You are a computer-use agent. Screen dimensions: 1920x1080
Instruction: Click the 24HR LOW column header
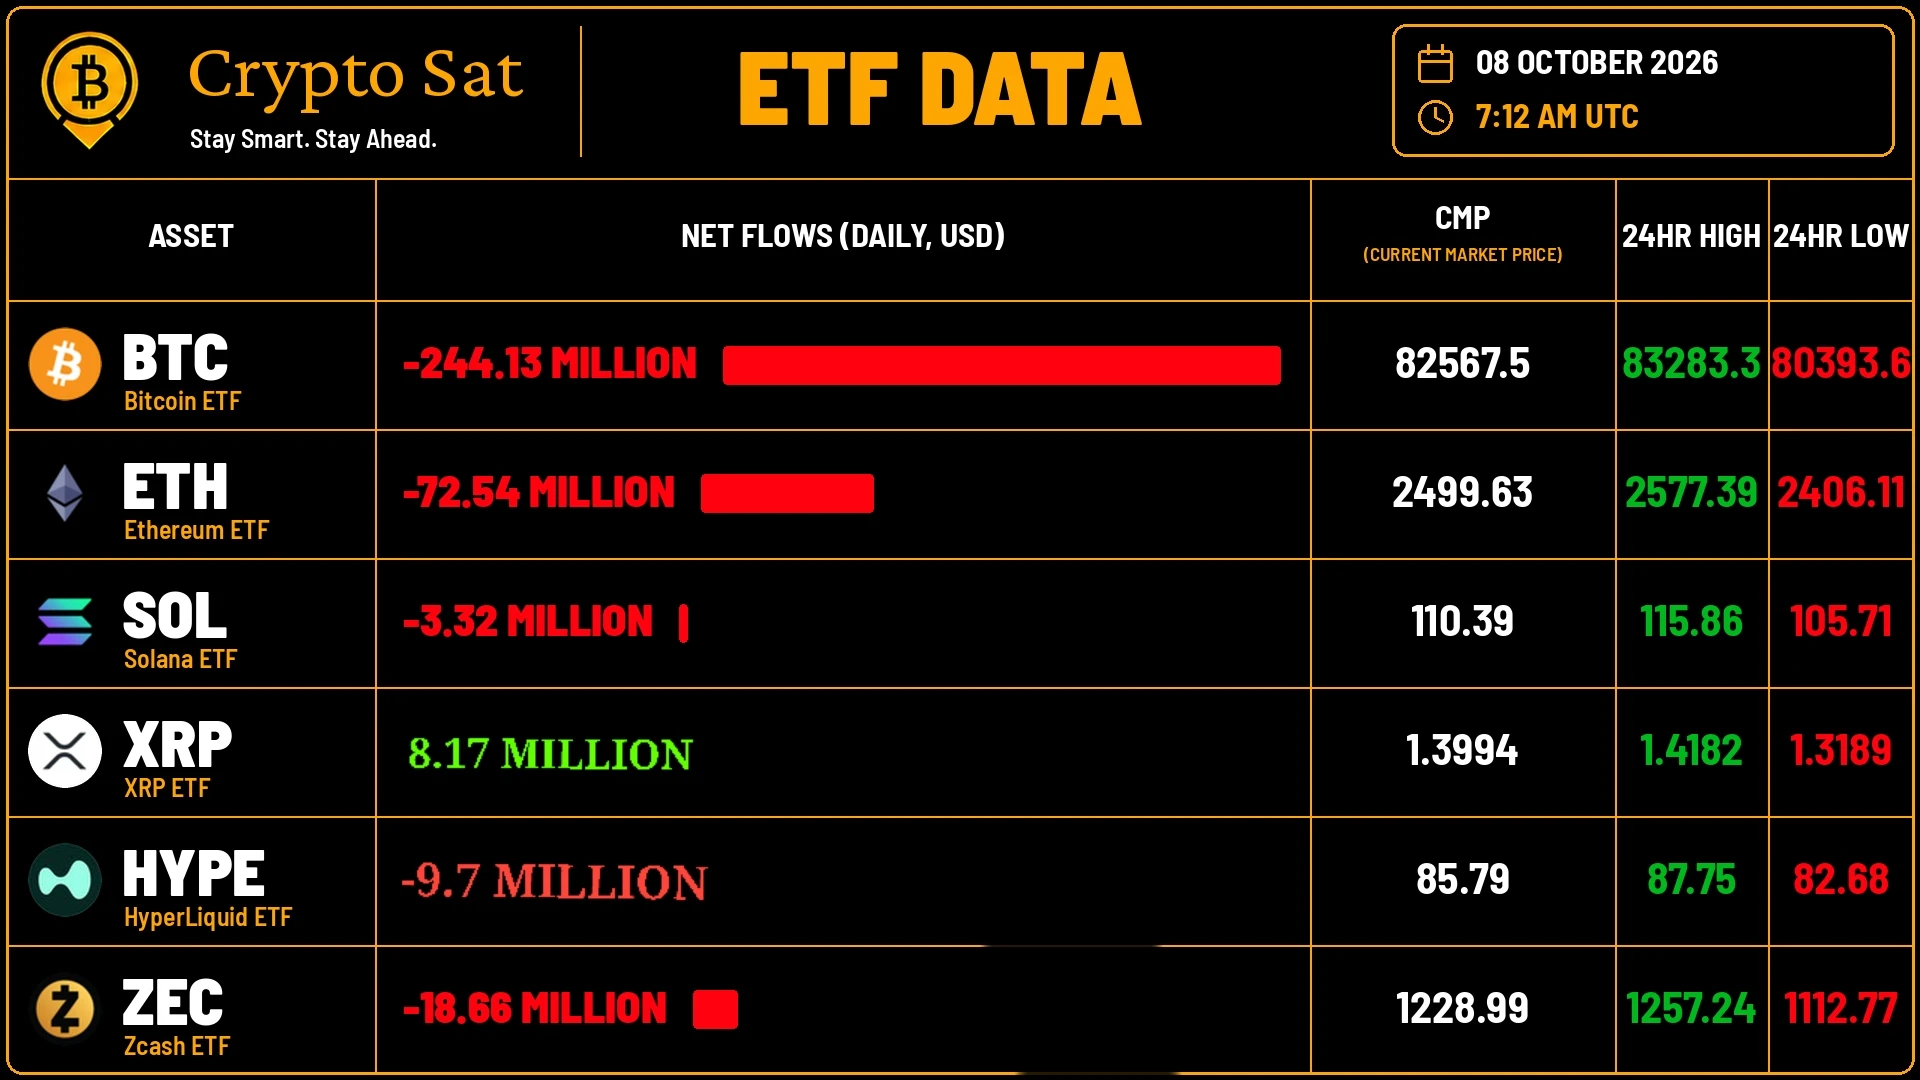pos(1841,236)
